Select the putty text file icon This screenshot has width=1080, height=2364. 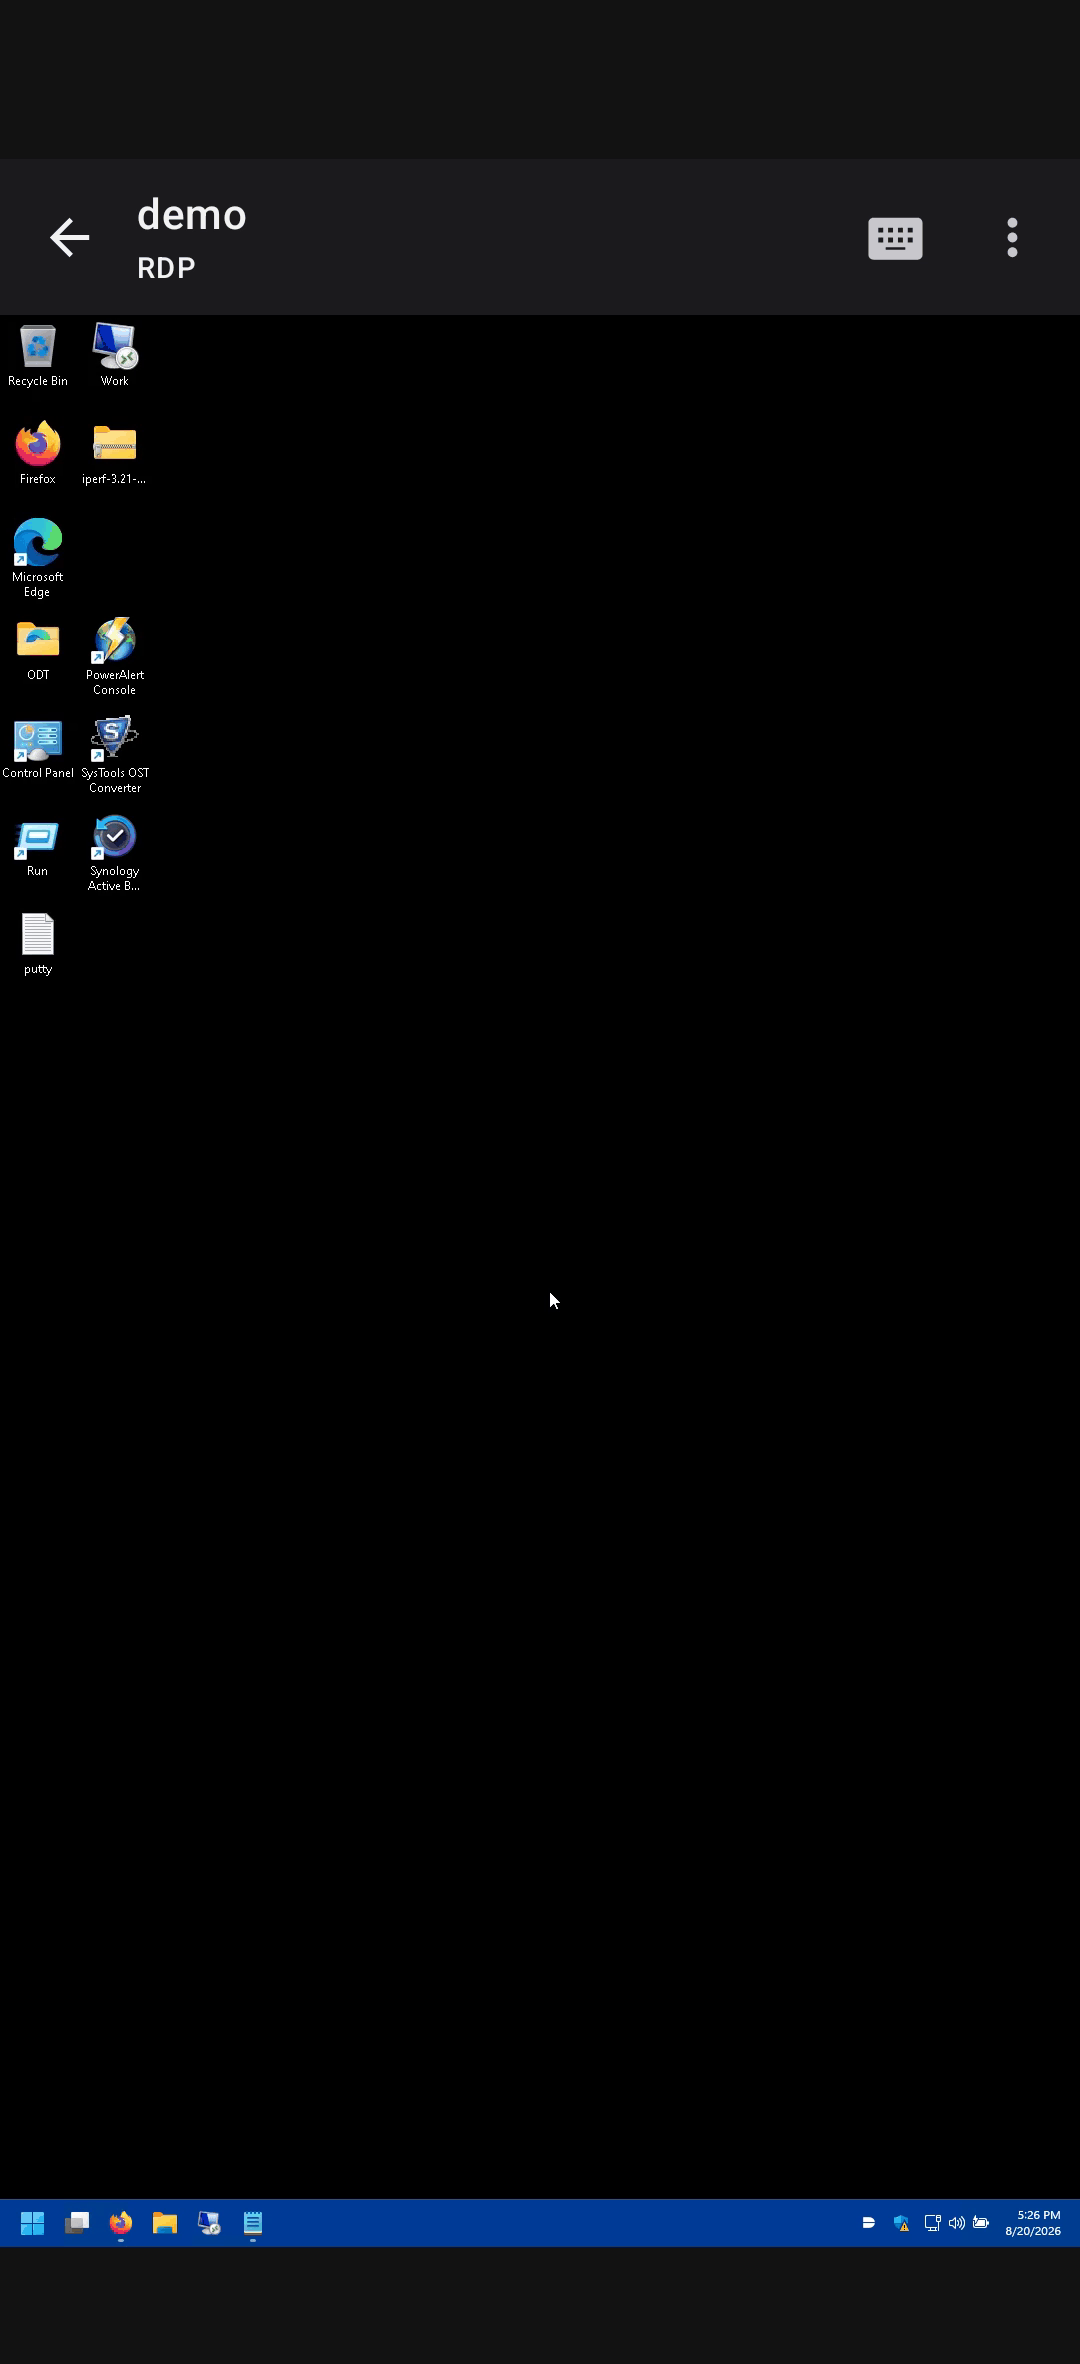(38, 945)
